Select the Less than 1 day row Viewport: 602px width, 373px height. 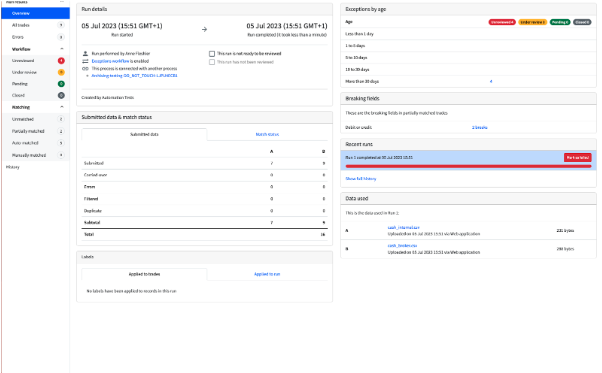(468, 34)
